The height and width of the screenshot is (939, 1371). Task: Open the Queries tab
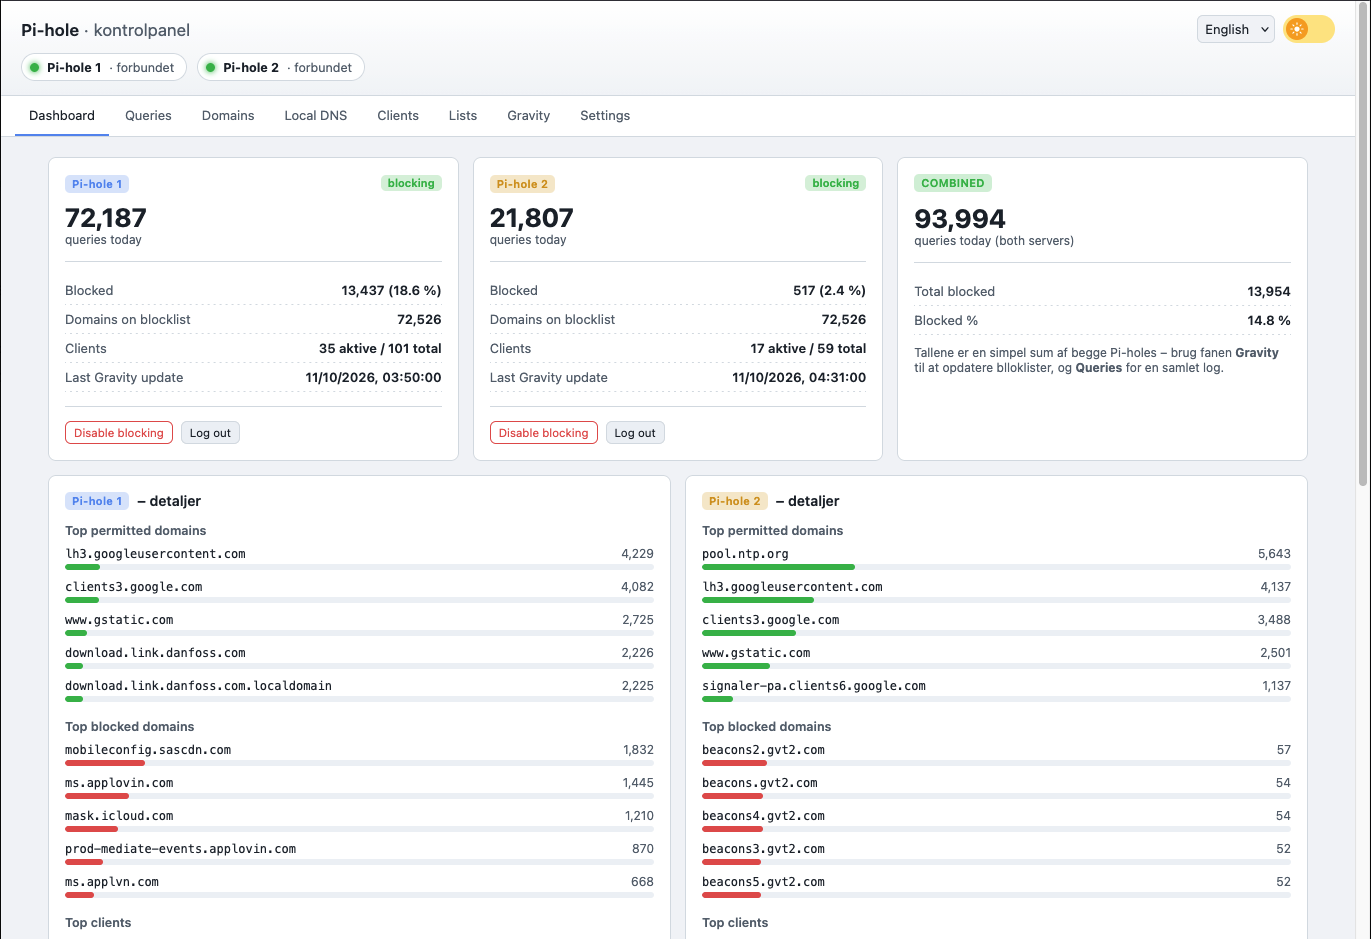(148, 116)
